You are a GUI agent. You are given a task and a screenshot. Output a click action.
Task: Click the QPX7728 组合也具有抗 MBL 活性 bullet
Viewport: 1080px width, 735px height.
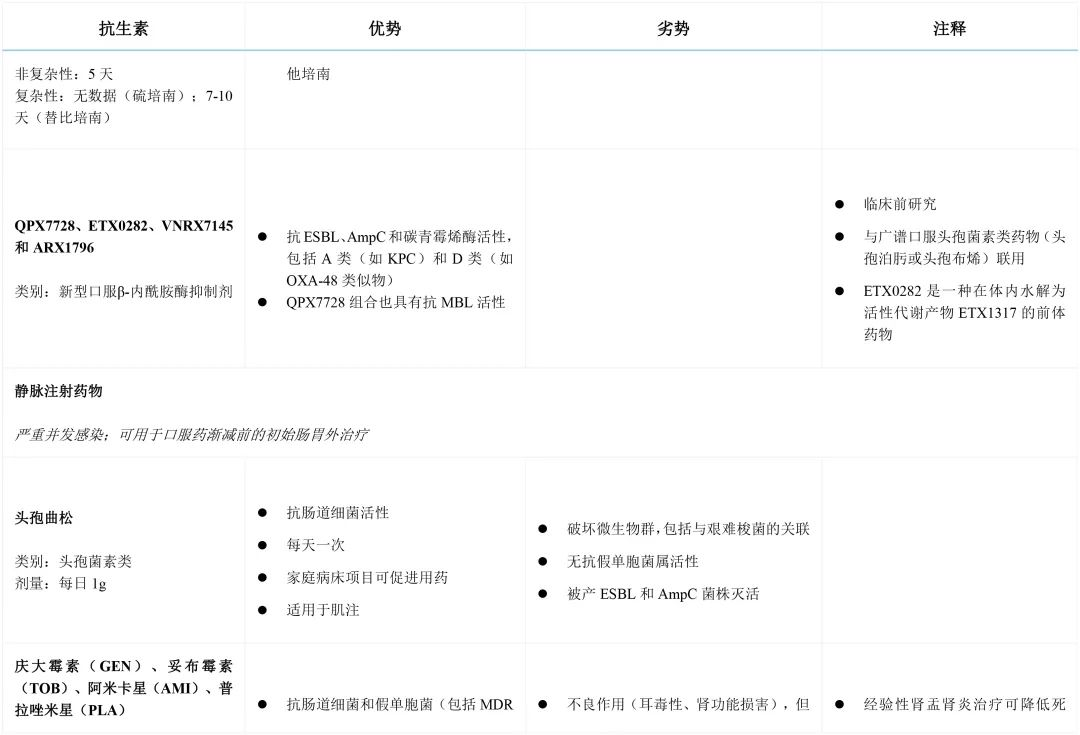tap(395, 302)
